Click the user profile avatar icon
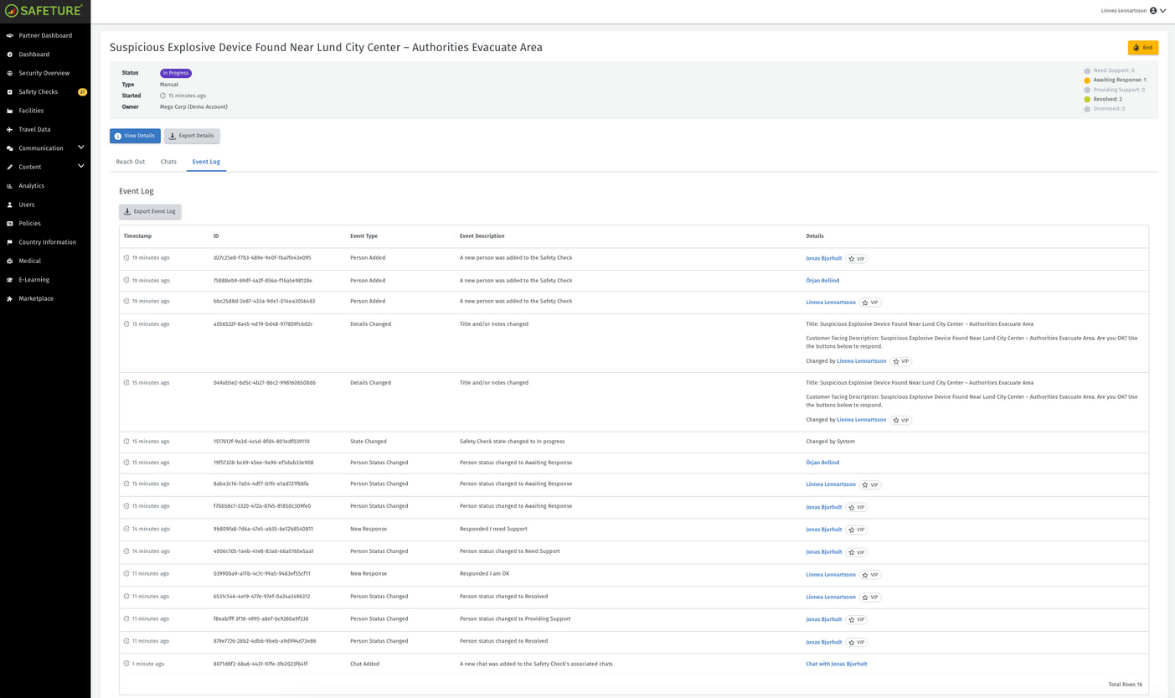This screenshot has height=698, width=1175. pos(1153,11)
